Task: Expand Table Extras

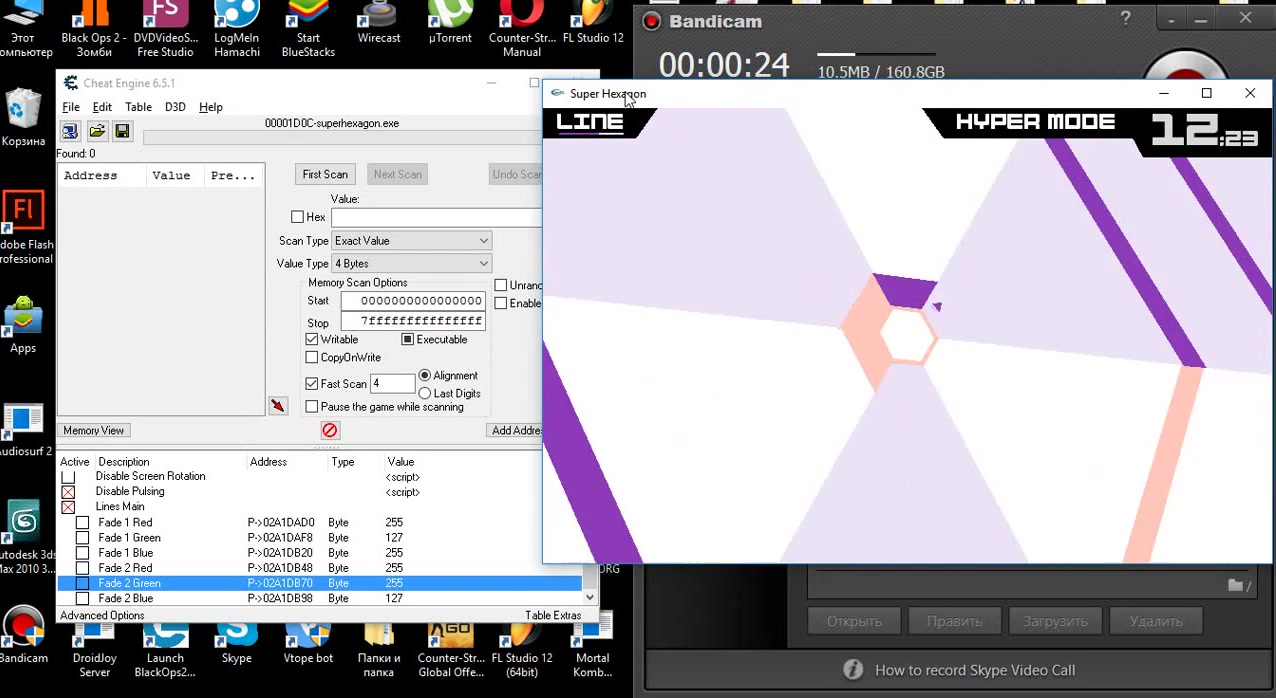Action: [x=554, y=615]
